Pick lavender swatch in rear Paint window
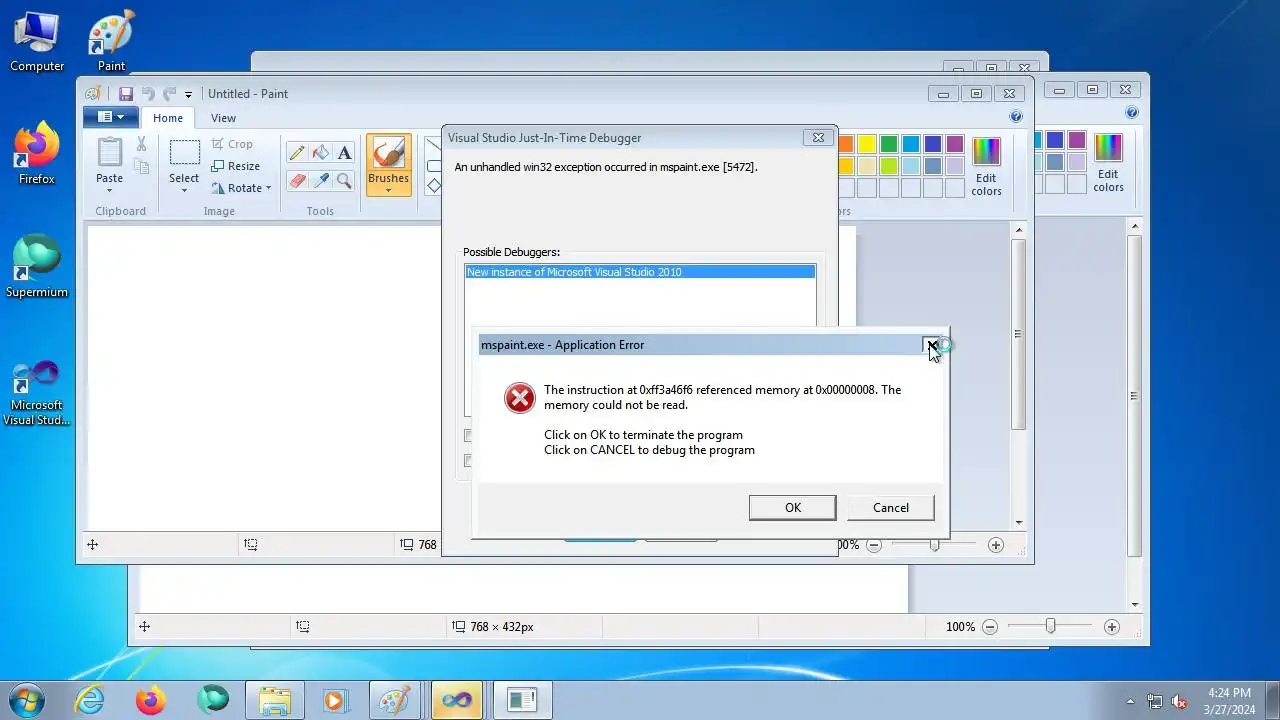The height and width of the screenshot is (720, 1280). coord(1077,162)
